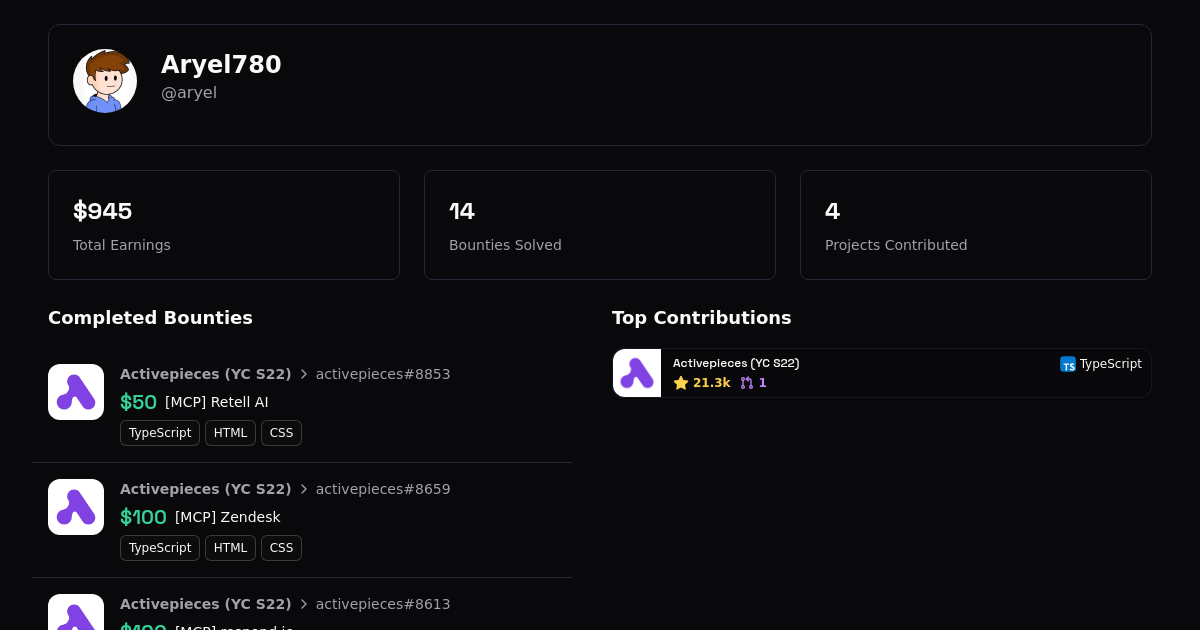Click the pull request icon in Top Contributions

pos(746,383)
